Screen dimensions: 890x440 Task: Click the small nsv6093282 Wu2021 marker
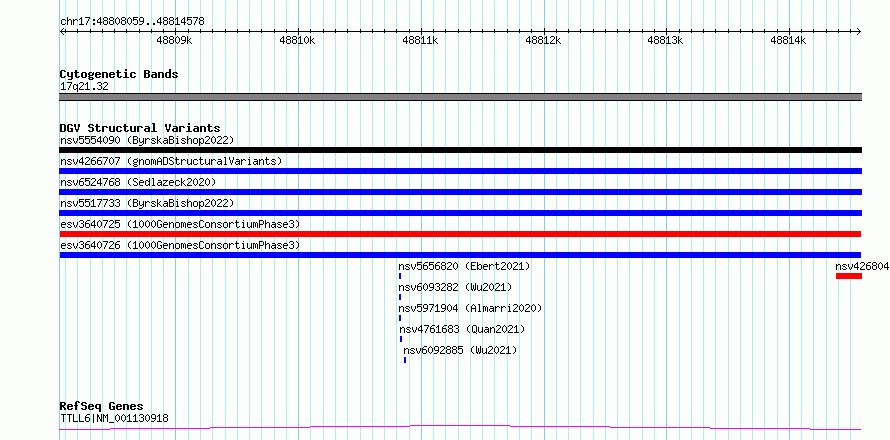click(x=400, y=297)
